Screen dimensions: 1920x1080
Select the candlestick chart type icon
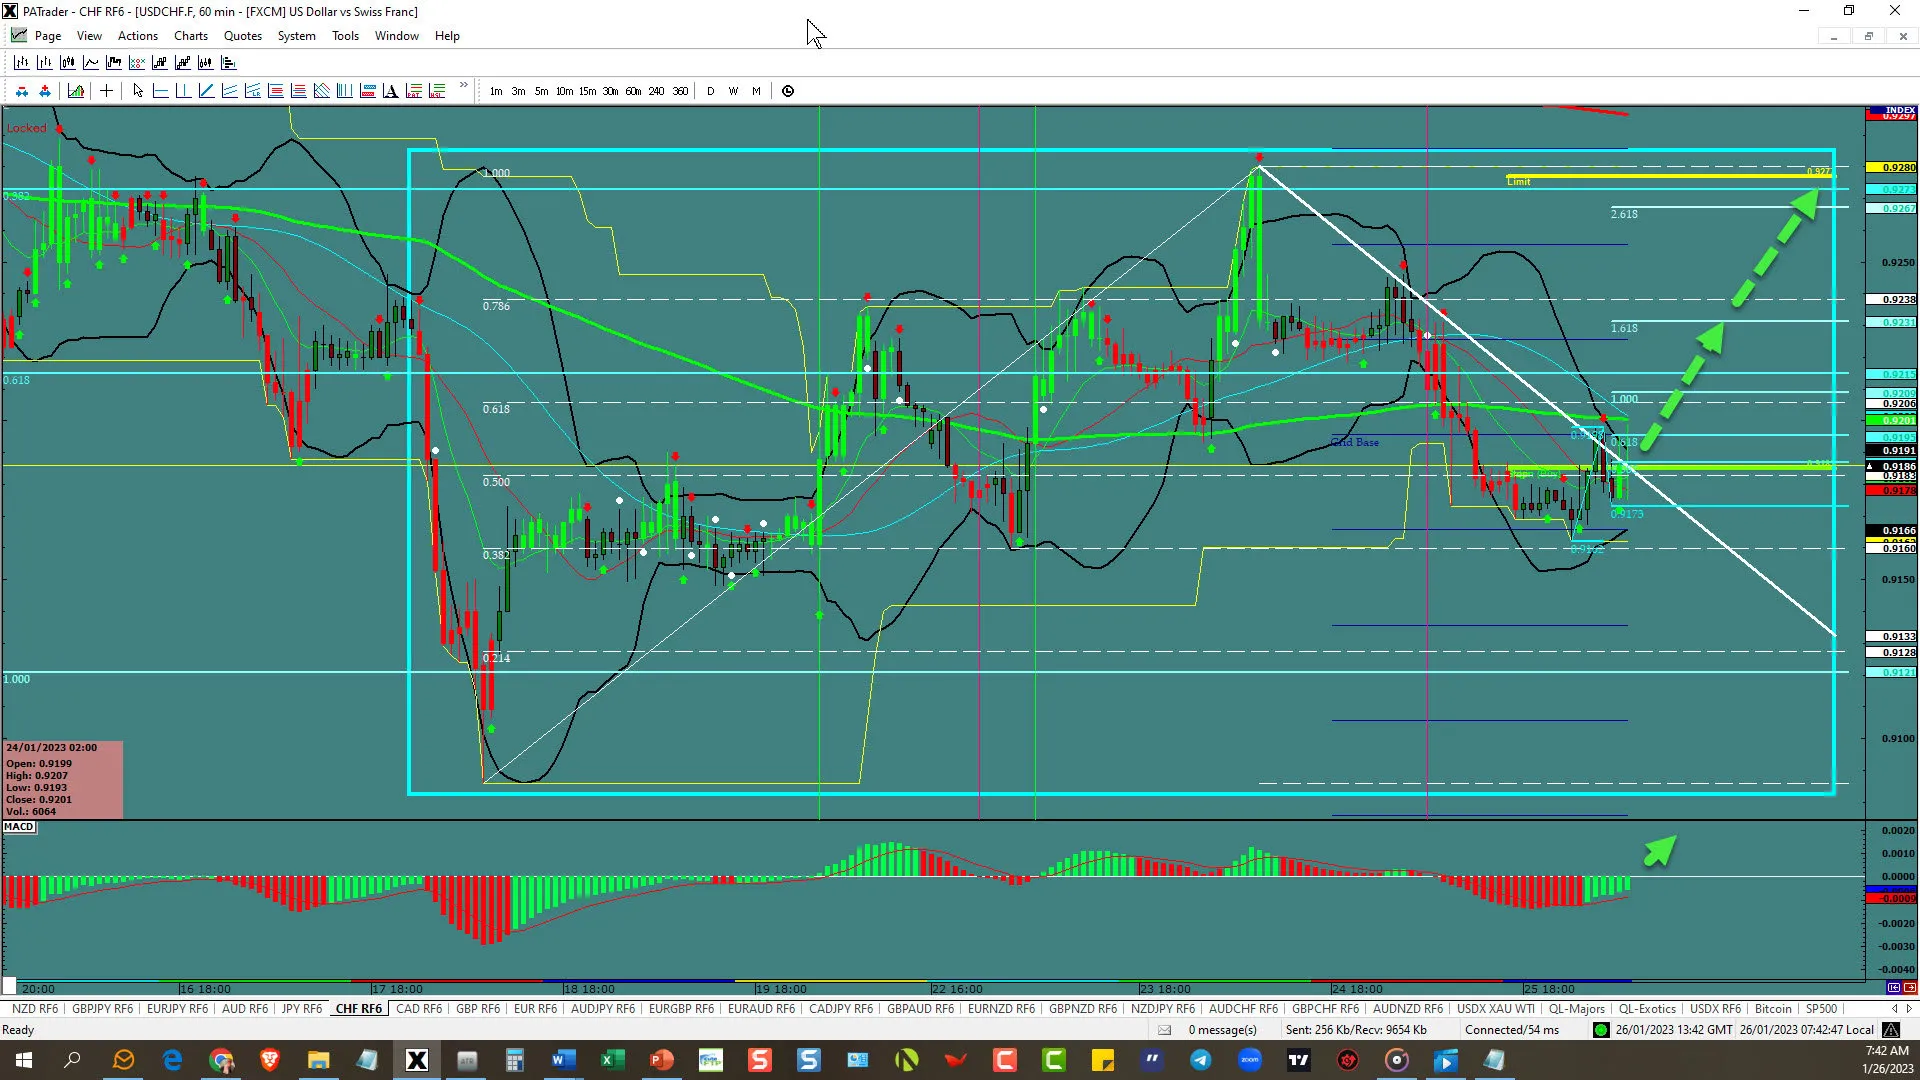tap(67, 63)
